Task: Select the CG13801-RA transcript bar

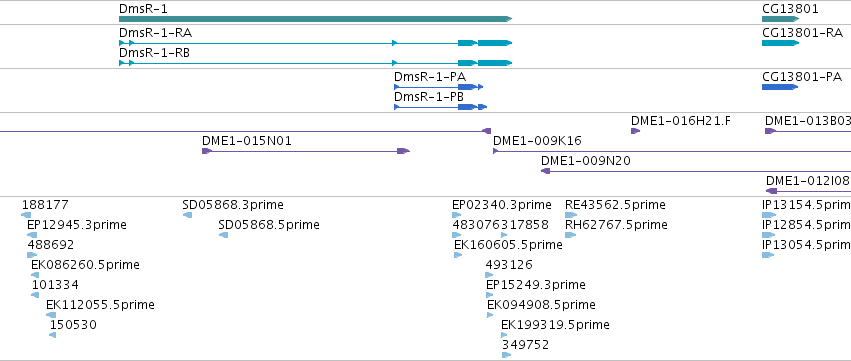Action: click(x=780, y=43)
